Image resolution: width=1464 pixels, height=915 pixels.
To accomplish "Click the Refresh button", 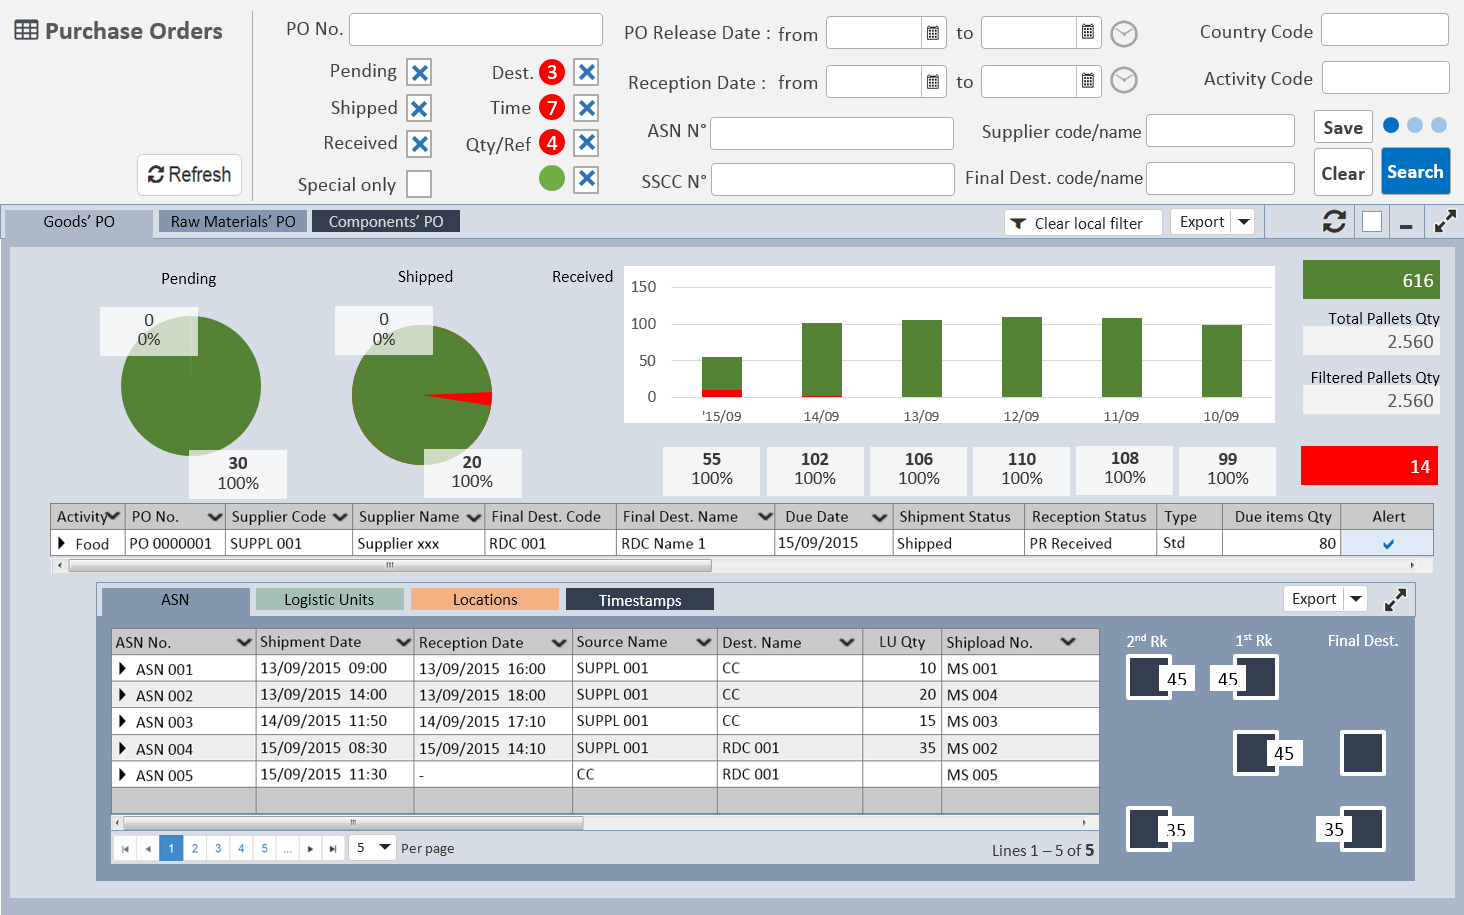I will click(x=190, y=175).
